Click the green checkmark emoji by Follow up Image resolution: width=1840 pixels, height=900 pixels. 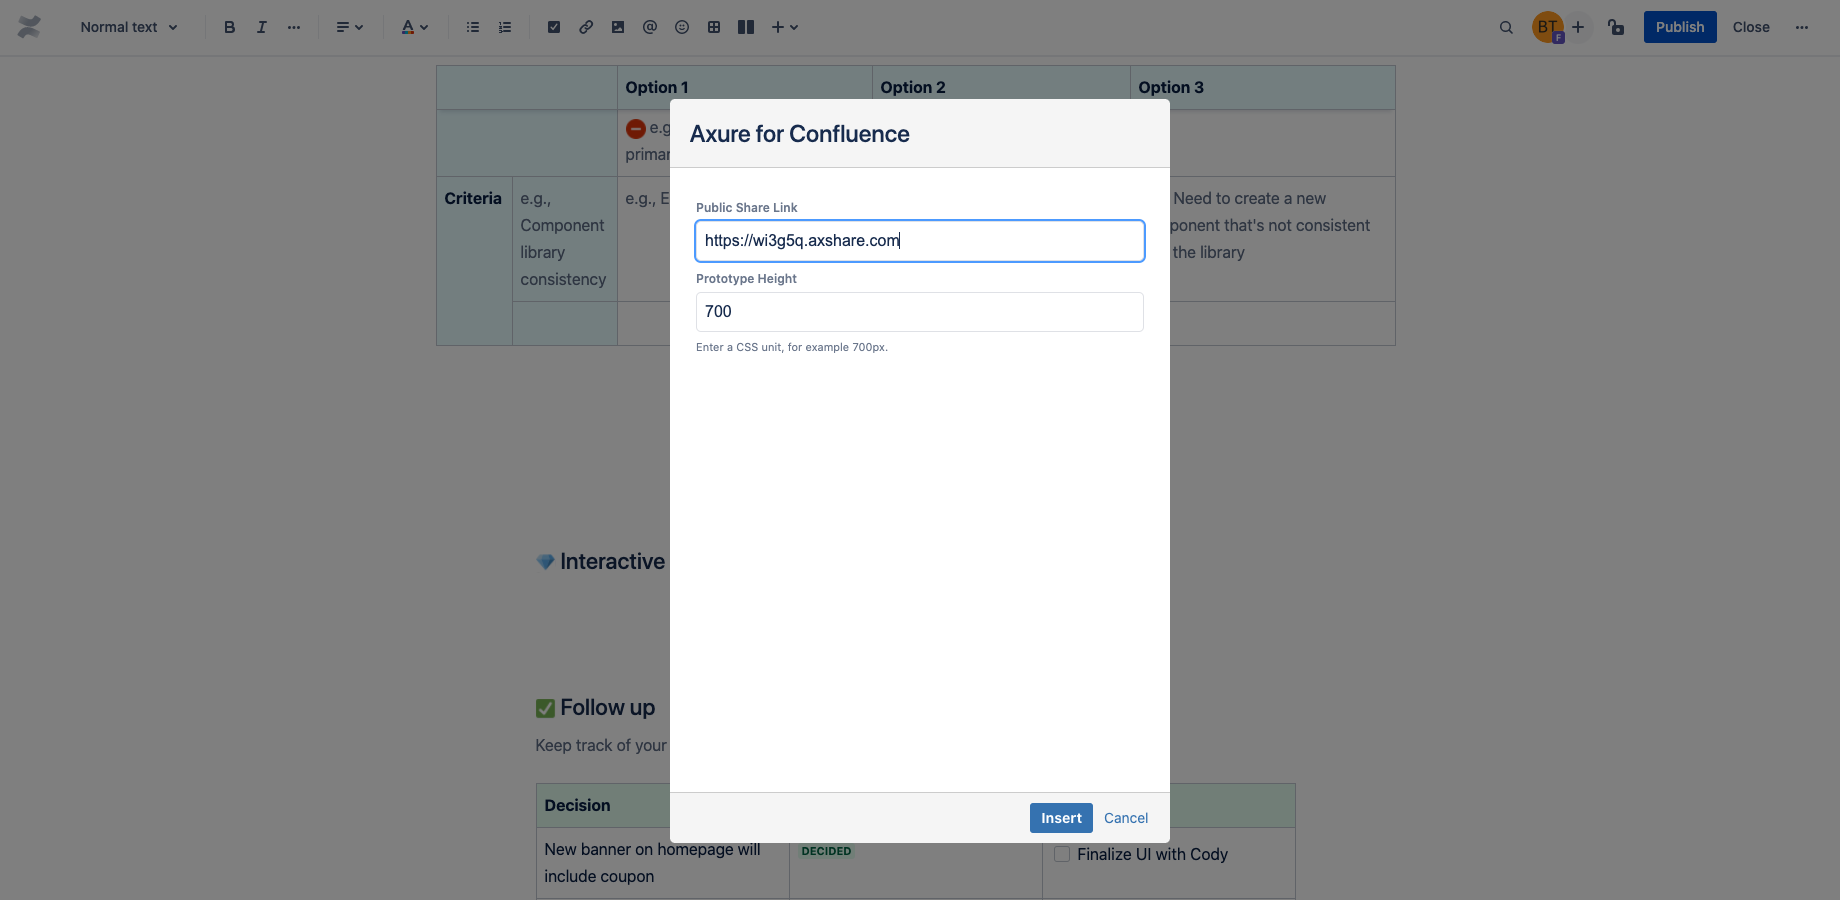[545, 708]
